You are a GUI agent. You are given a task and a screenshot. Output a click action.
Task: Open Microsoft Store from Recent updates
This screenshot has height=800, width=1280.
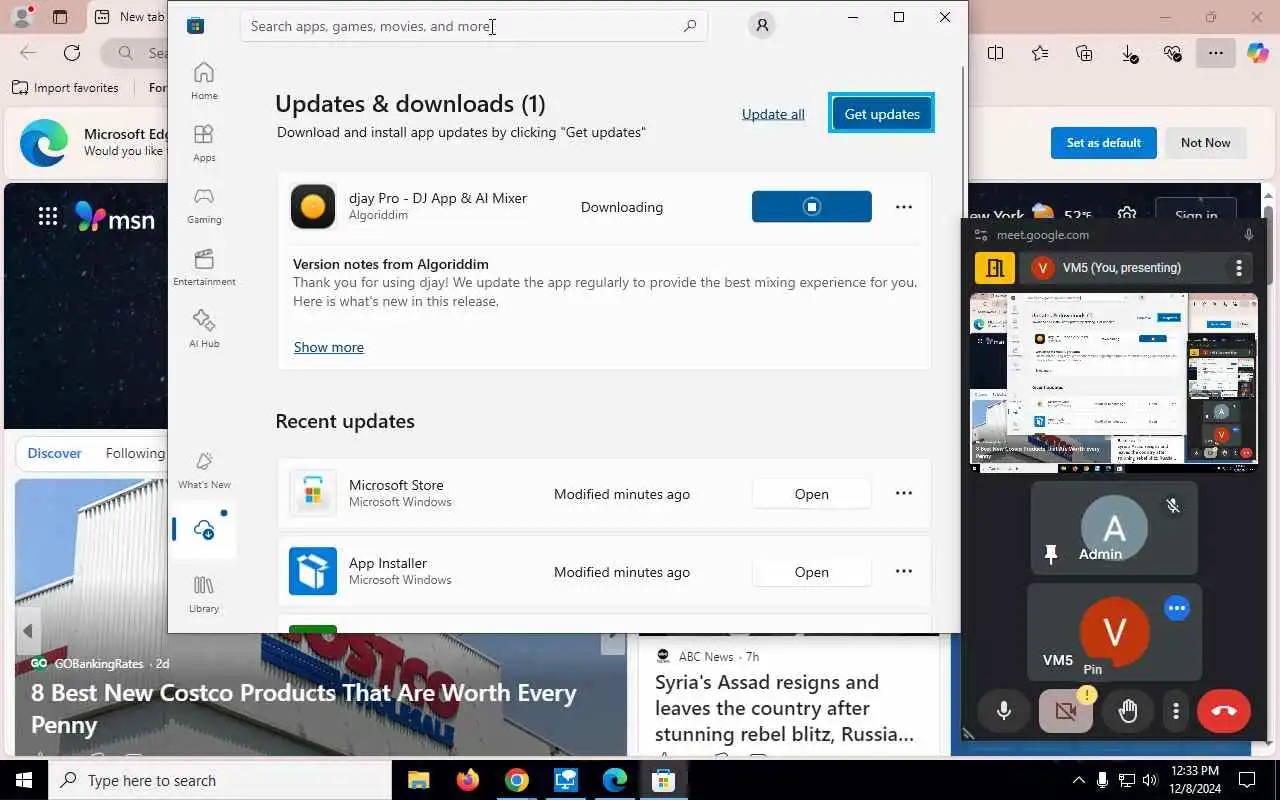point(812,494)
